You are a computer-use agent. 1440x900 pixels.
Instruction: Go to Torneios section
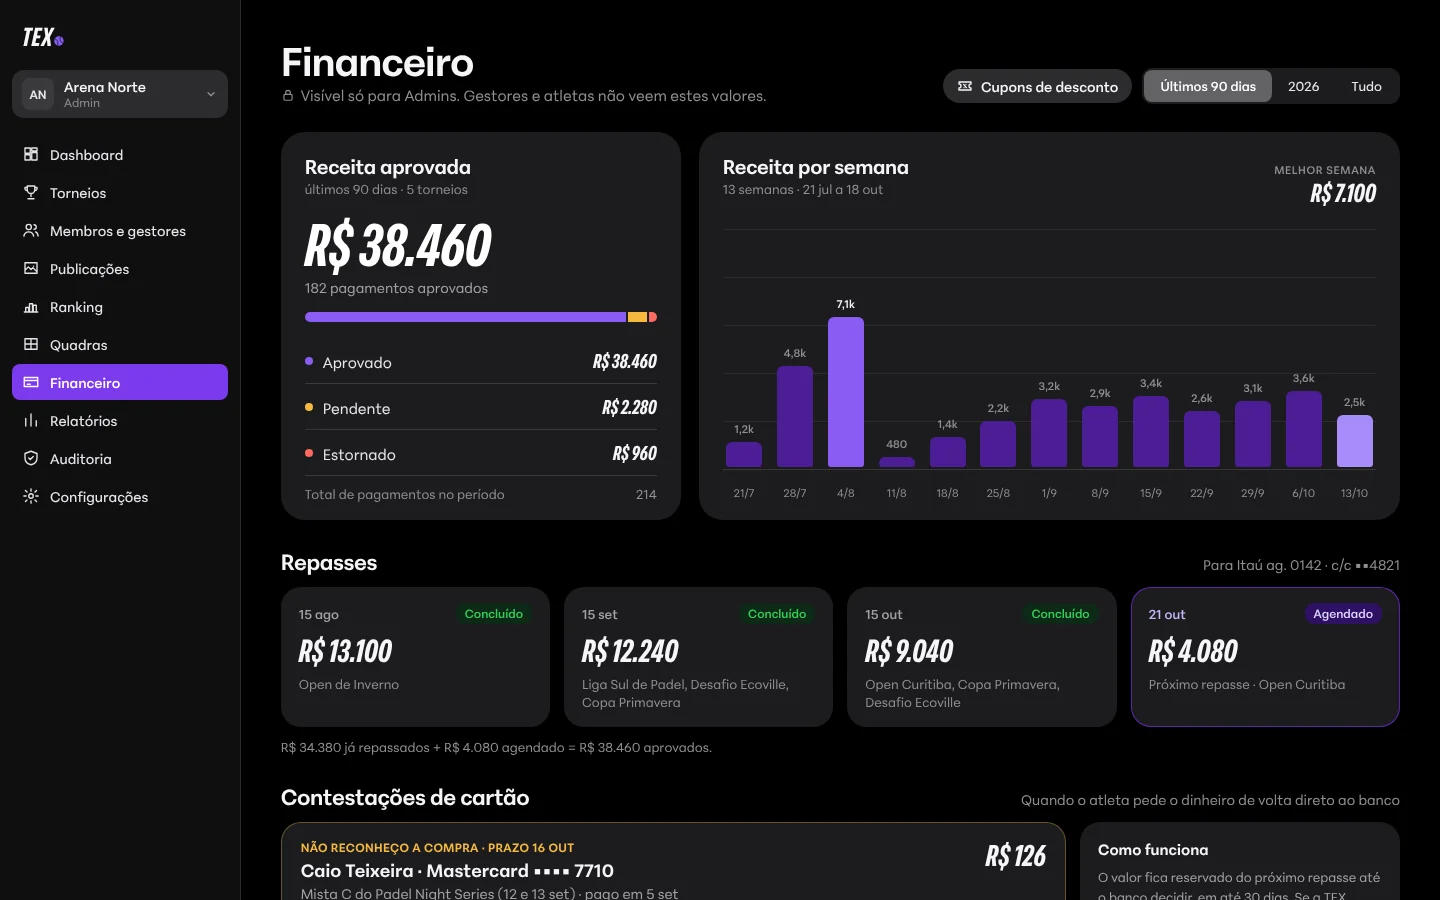(120, 193)
